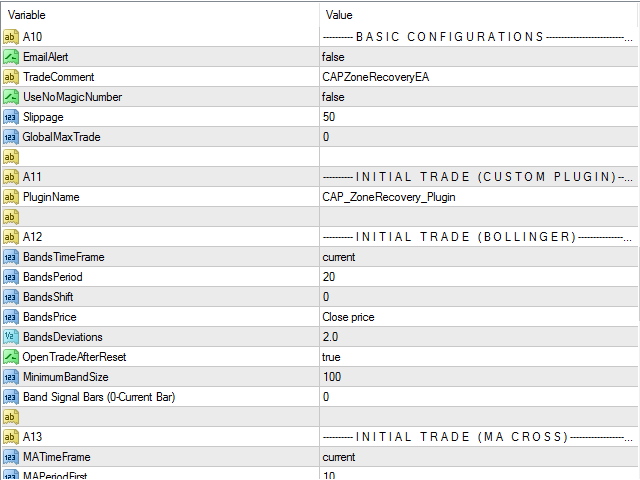Screen dimensions: 640x480
Task: Click the boolean icon beside OpenTradeAfterReset
Action: click(x=11, y=357)
